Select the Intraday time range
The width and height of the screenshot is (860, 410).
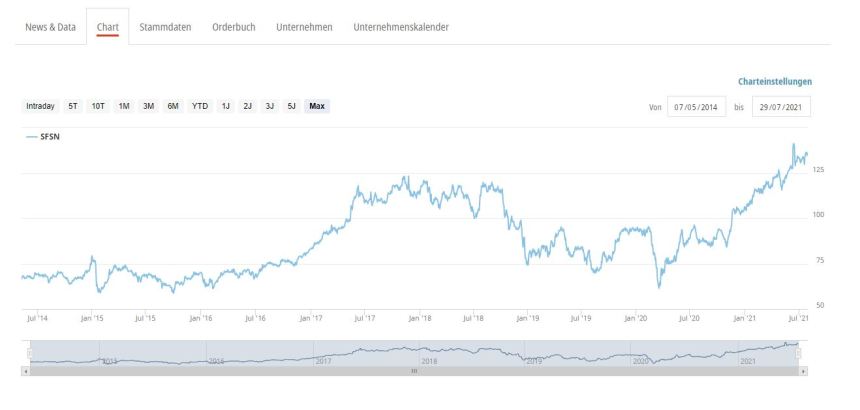(41, 106)
